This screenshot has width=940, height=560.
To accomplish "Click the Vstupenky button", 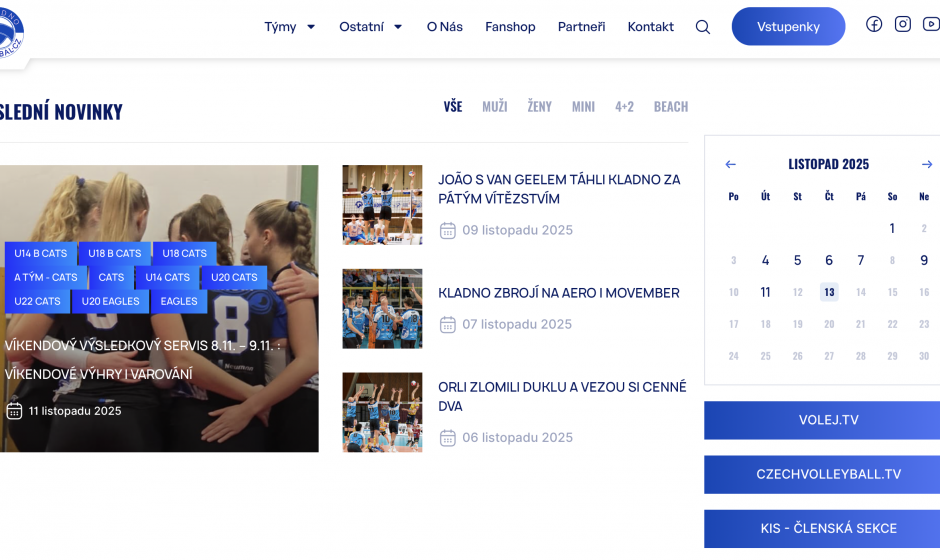I will pyautogui.click(x=788, y=27).
